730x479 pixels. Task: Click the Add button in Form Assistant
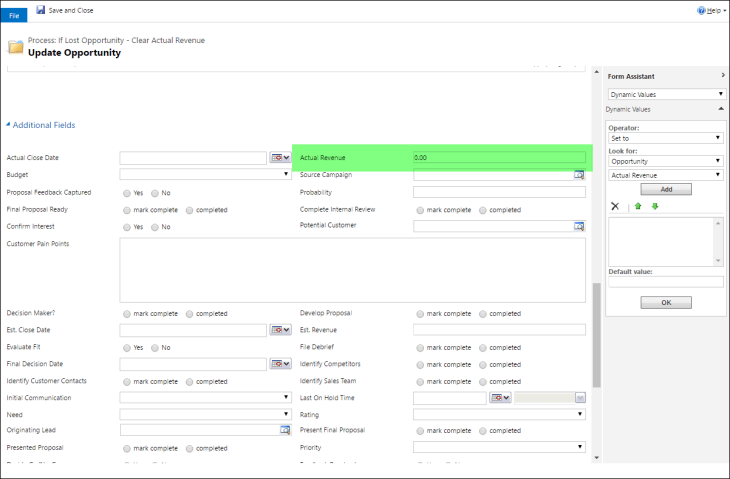coord(665,189)
